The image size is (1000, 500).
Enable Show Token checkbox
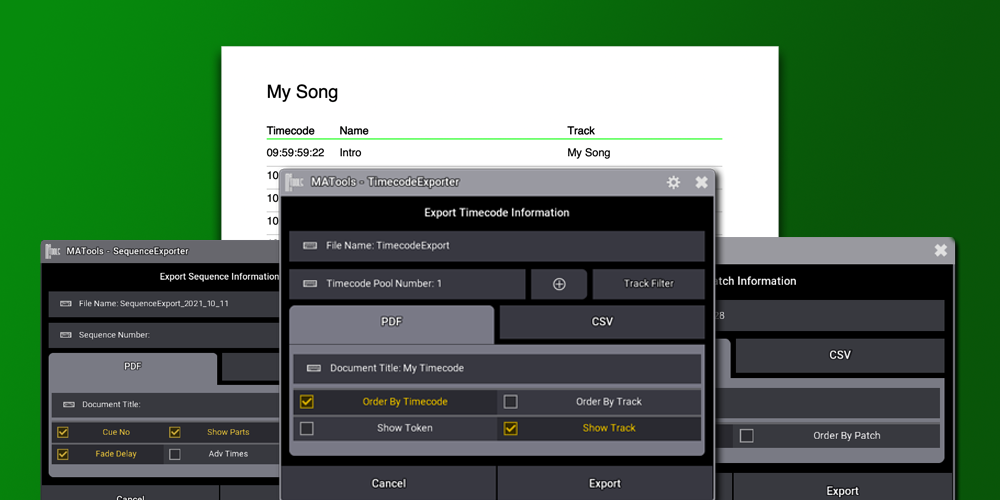click(x=307, y=429)
